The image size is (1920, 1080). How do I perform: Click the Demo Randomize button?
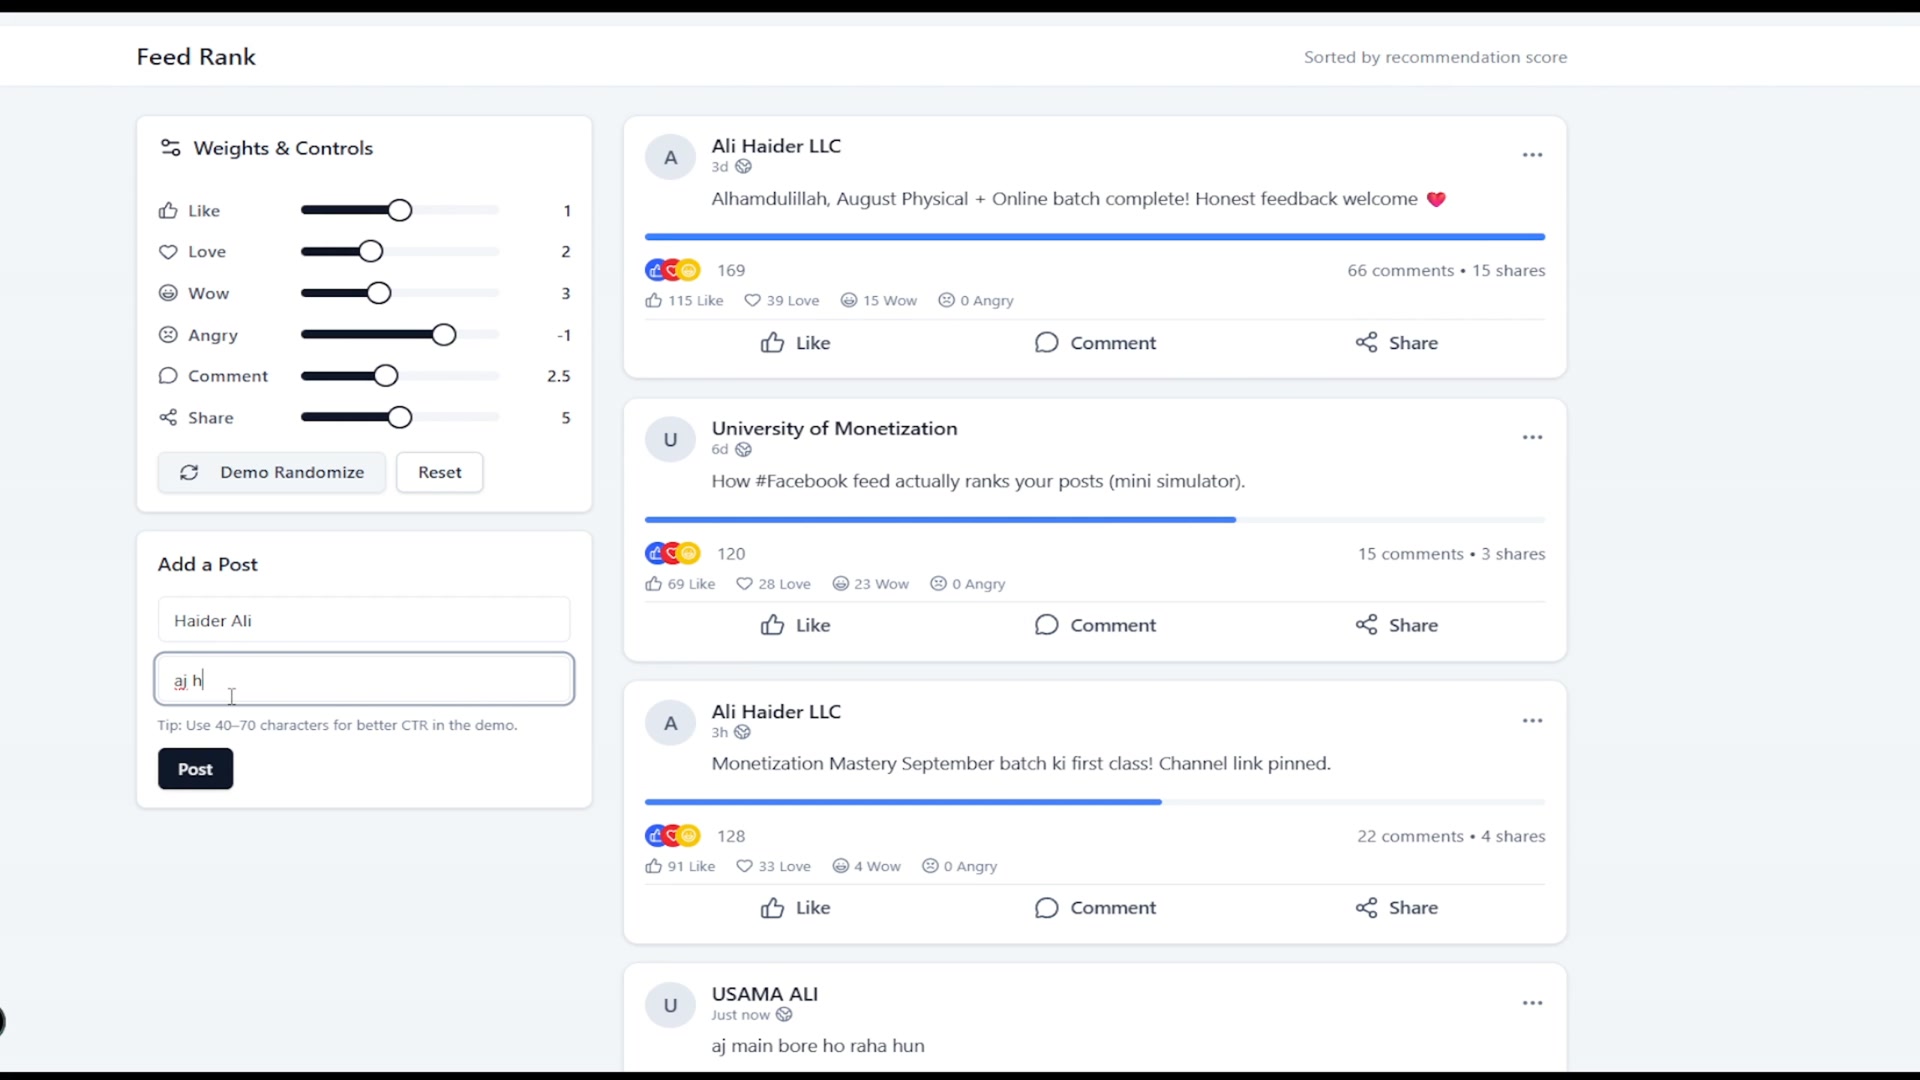[271, 472]
